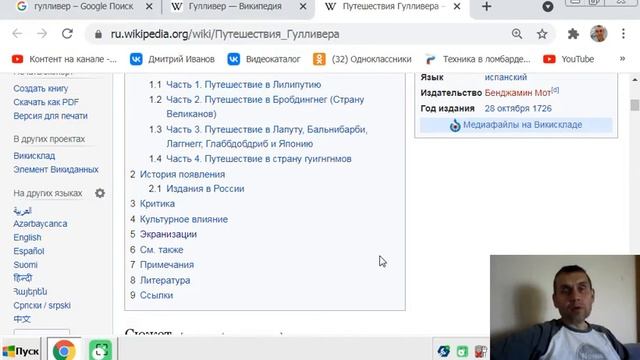Reload the page
Viewport: 640px width, 360px height.
tap(67, 34)
